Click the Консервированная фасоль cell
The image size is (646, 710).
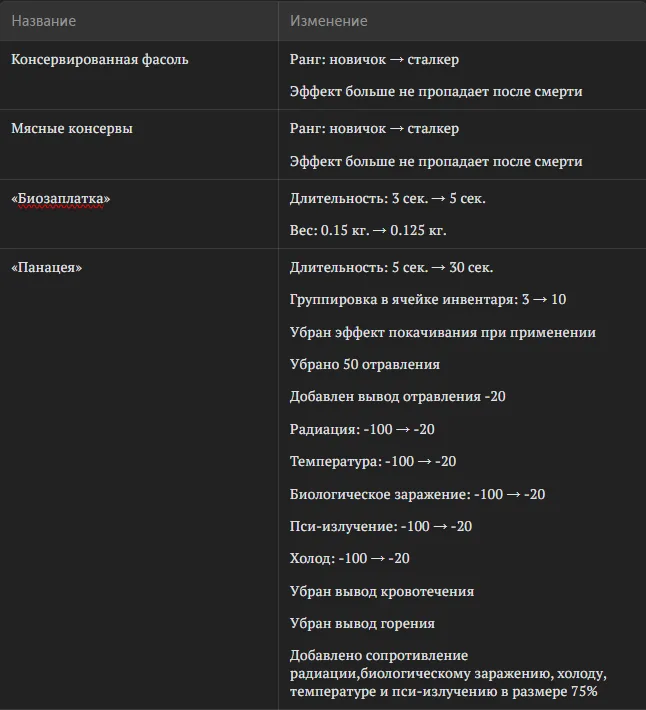point(100,59)
